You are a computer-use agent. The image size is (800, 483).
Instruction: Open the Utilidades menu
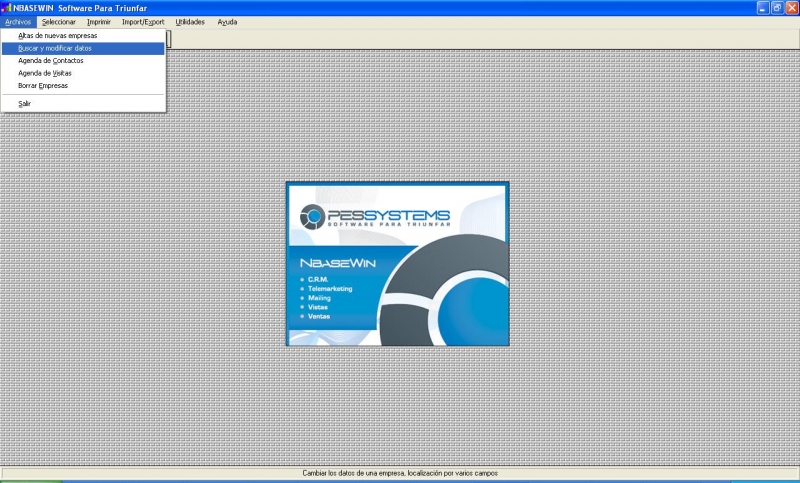click(x=190, y=22)
